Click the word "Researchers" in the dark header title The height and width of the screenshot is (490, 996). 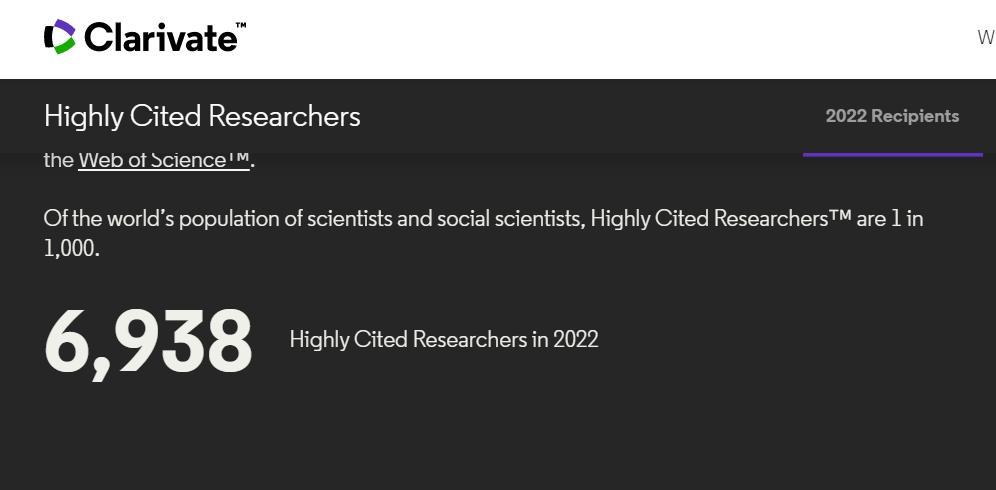299,116
